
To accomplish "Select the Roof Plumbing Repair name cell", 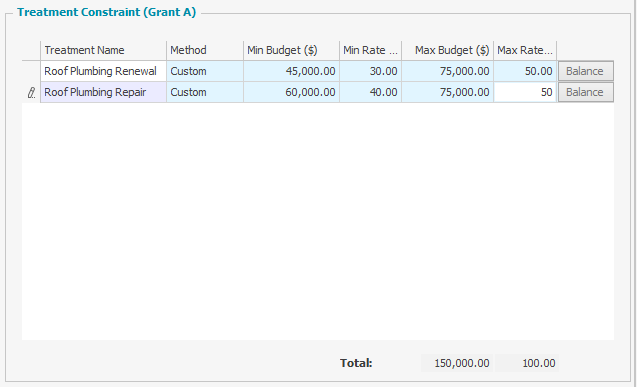I will (103, 92).
